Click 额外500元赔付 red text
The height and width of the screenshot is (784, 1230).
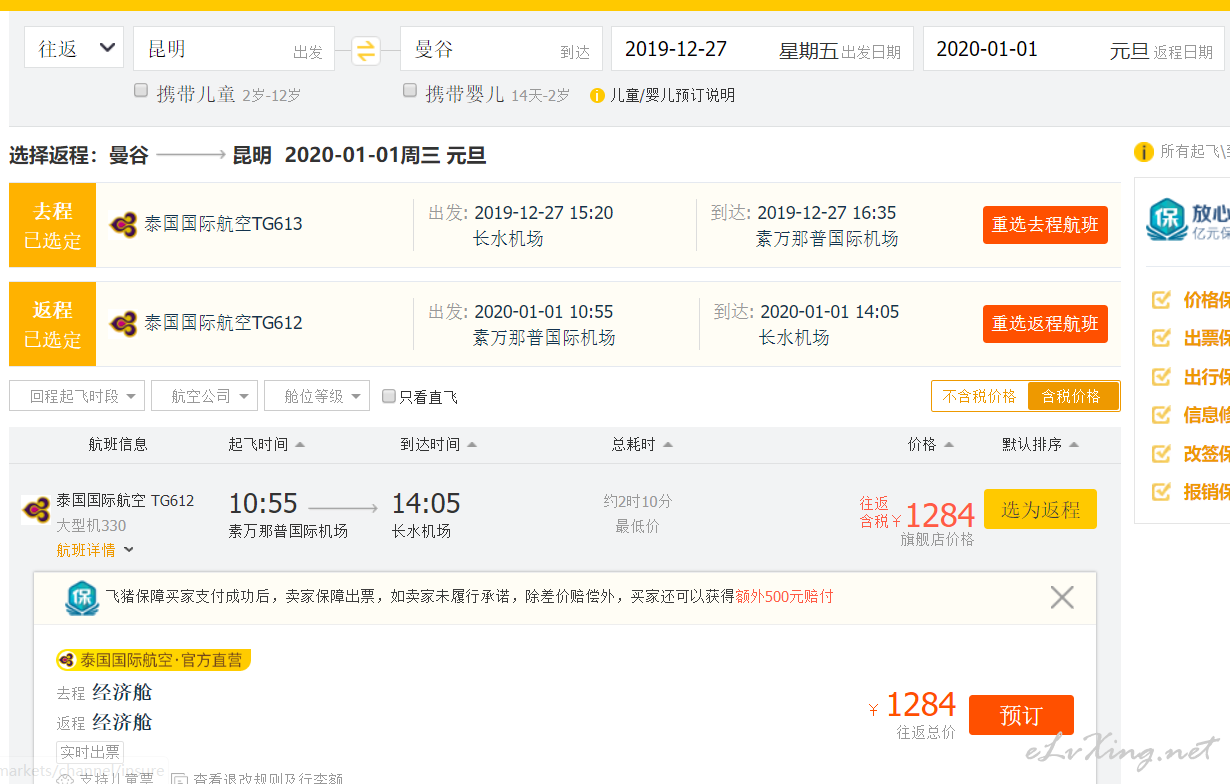784,597
